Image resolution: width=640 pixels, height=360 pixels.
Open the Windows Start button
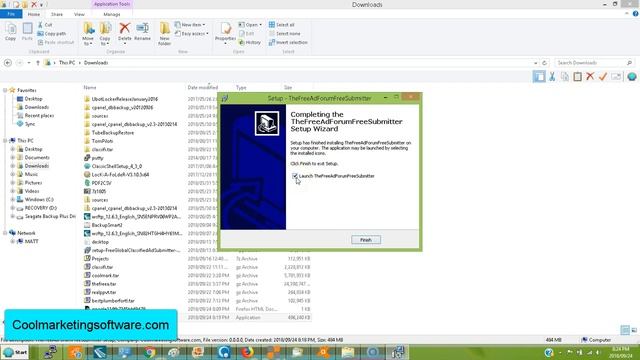15,352
